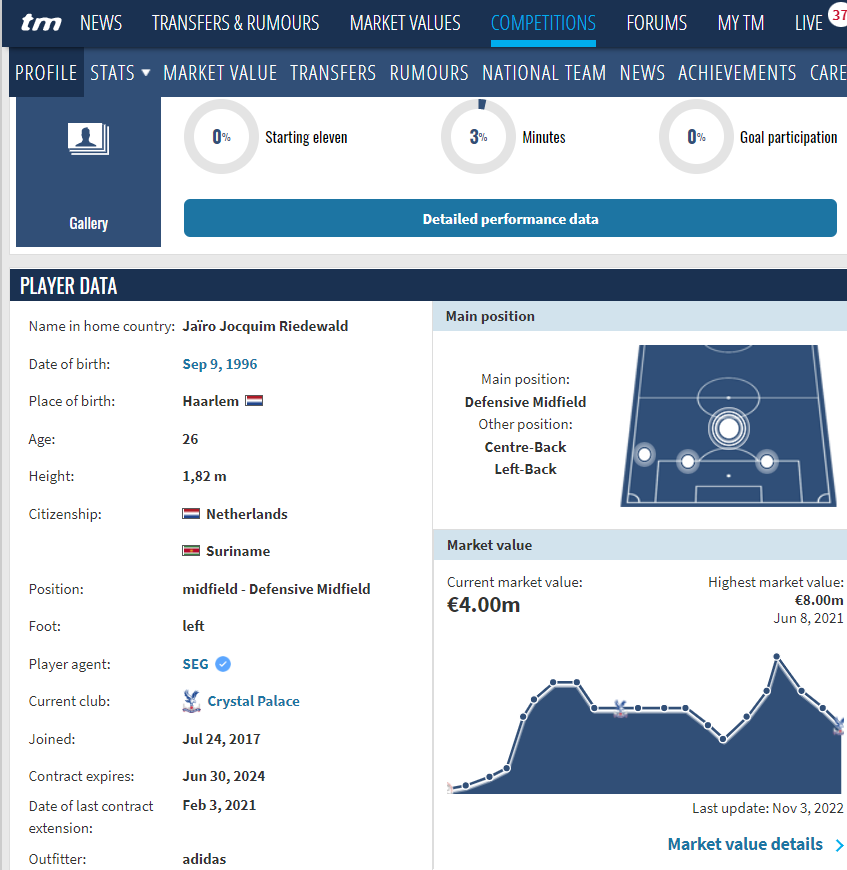Open the Competitions menu

543,23
